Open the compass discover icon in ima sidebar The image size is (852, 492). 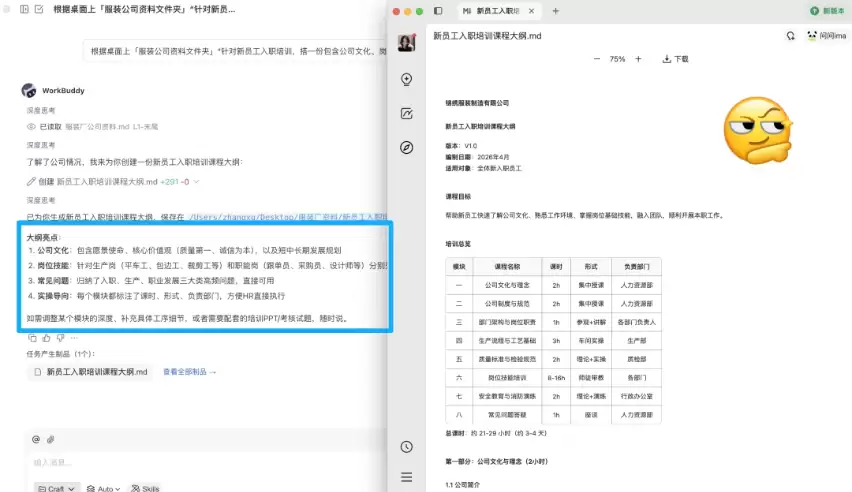click(406, 147)
